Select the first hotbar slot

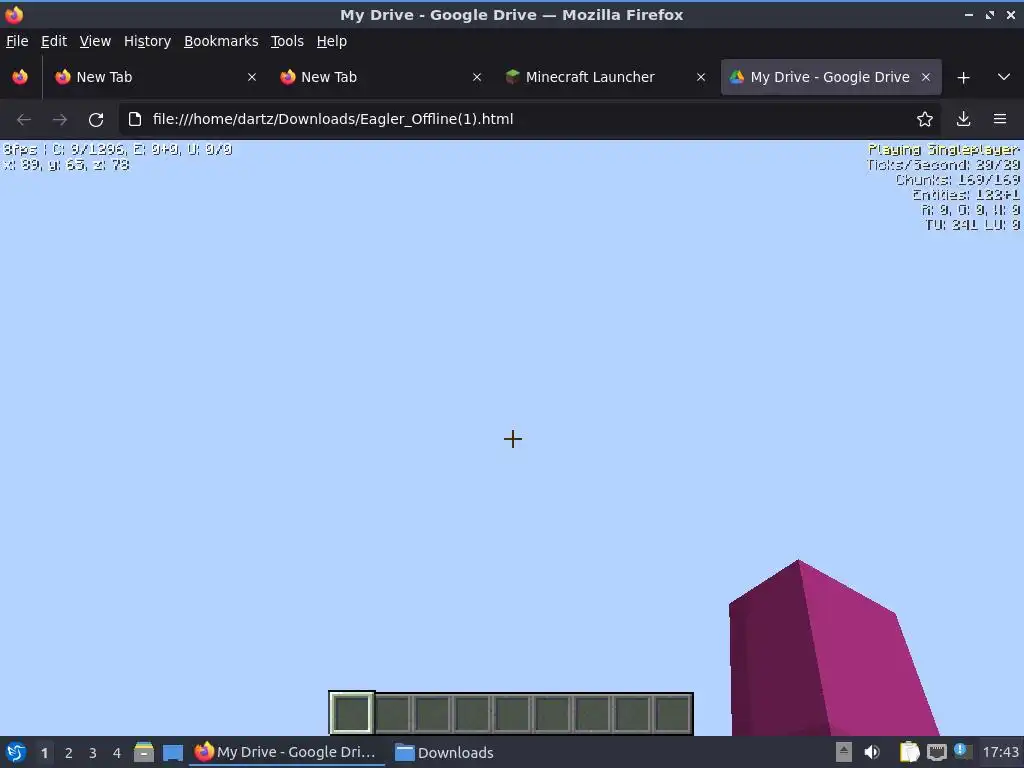point(351,713)
